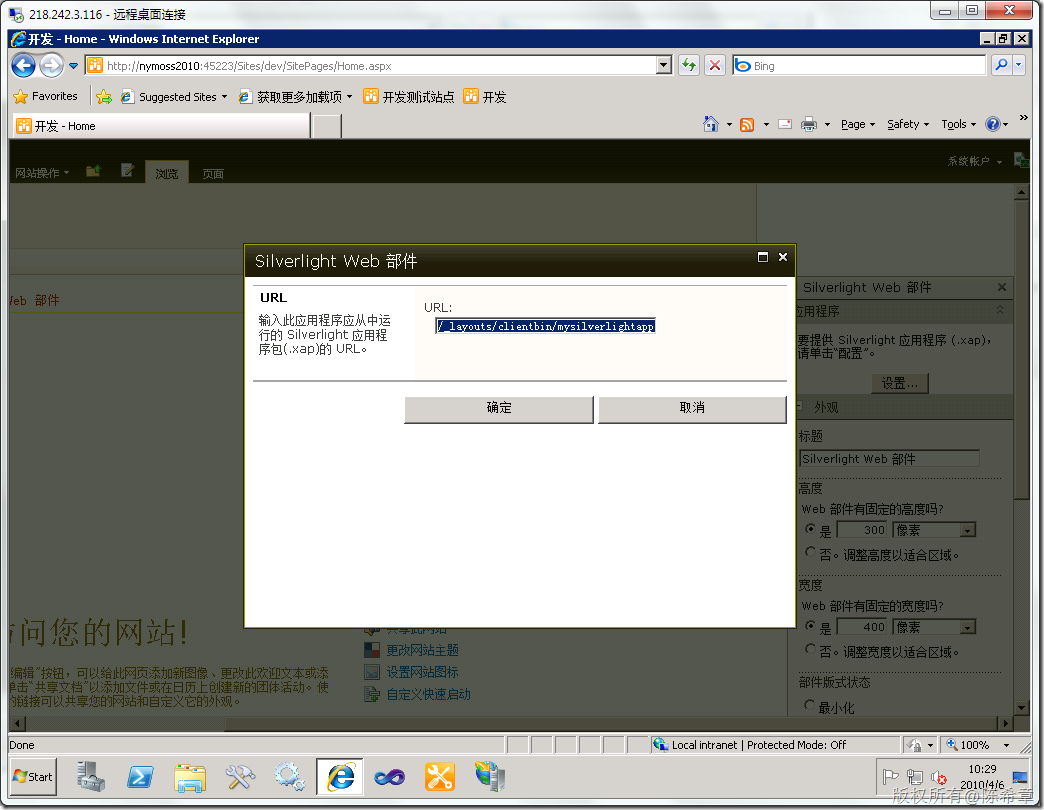The height and width of the screenshot is (810, 1044).
Task: Click the RSS feeds icon
Action: pos(747,124)
